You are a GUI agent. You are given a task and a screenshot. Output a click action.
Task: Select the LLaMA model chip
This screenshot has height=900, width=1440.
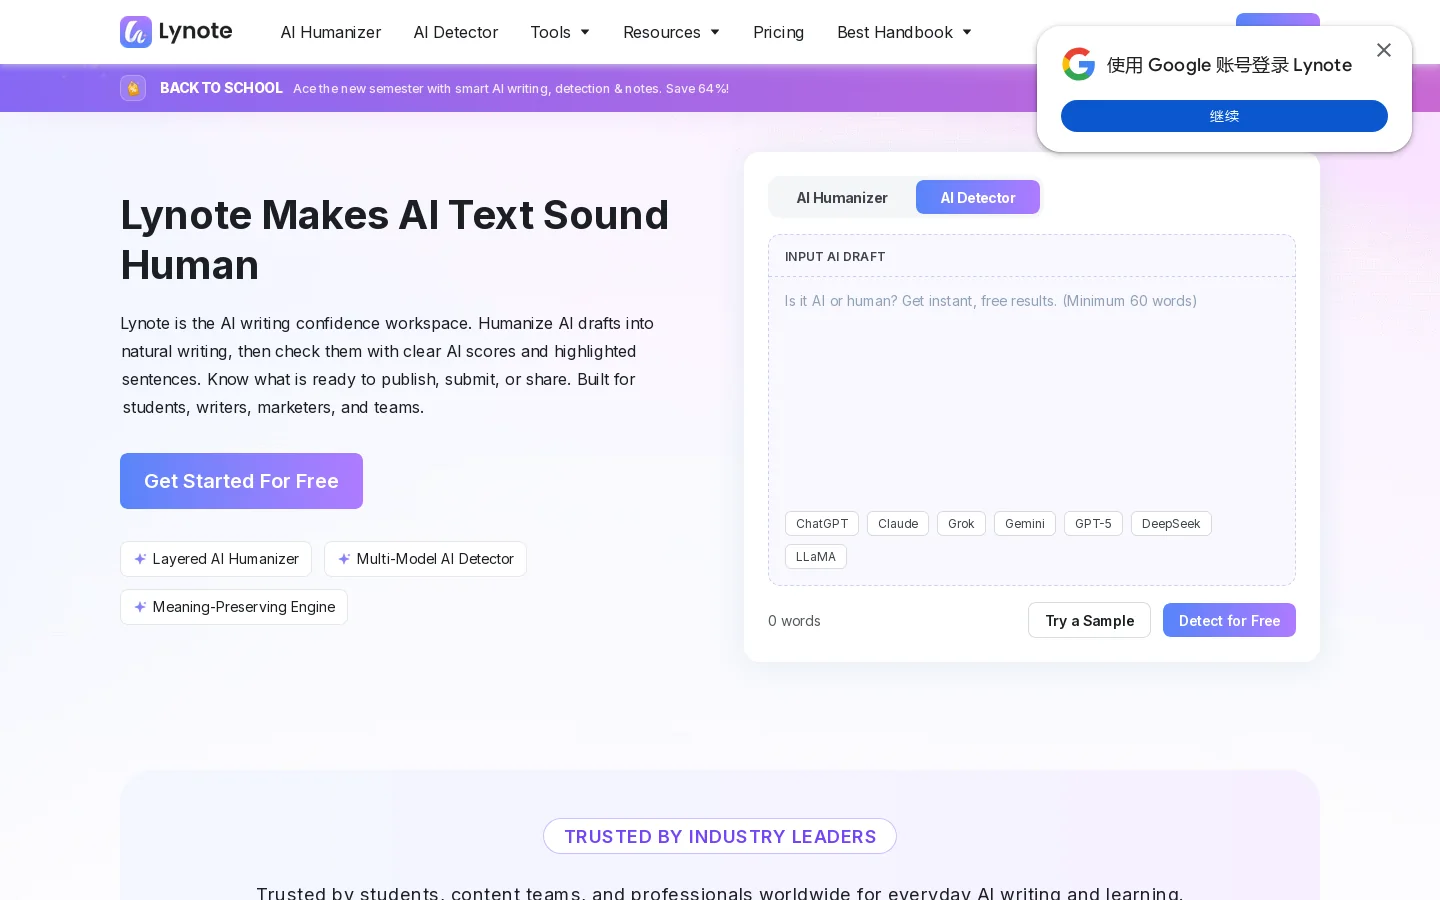(x=816, y=557)
